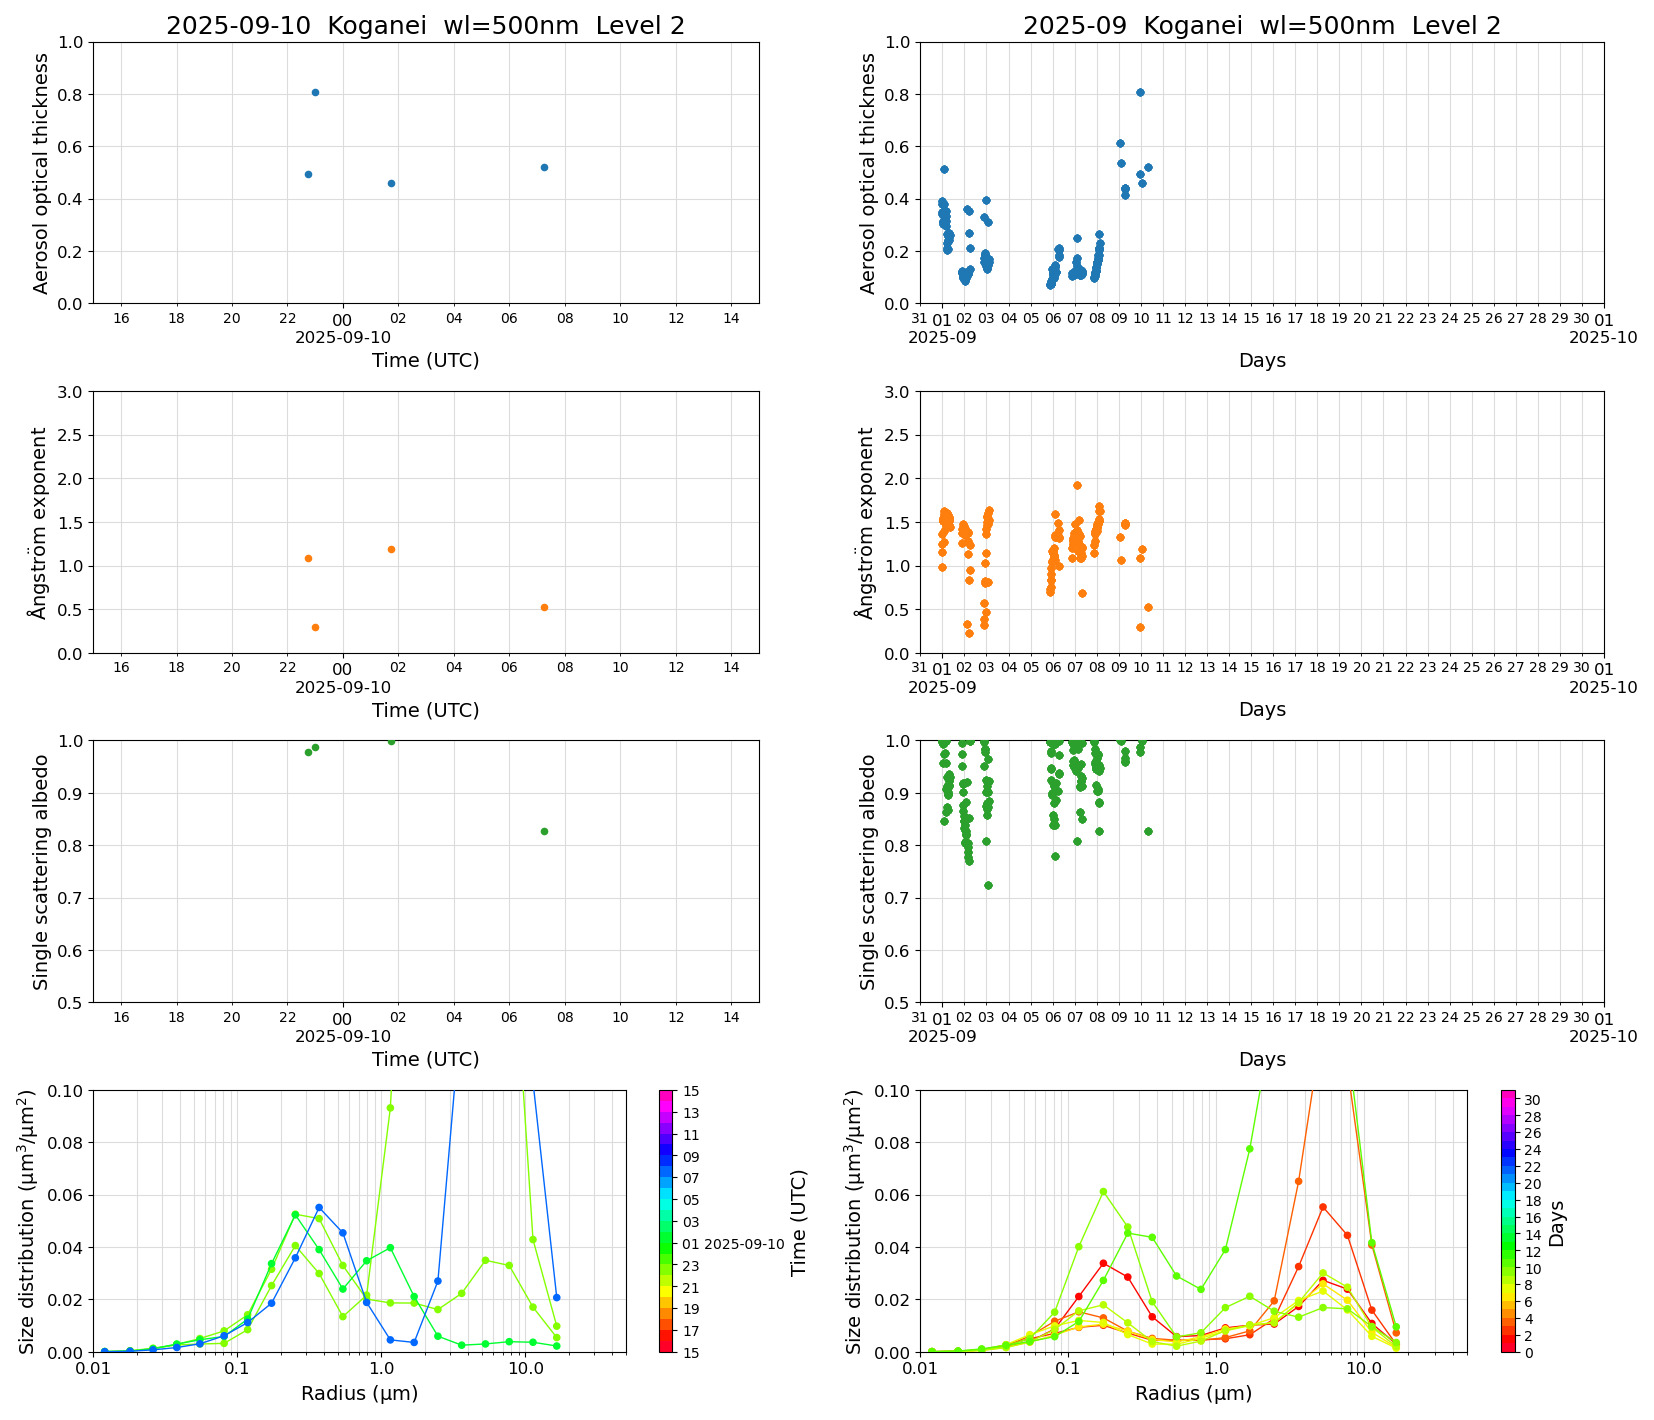Click the Days colorbar of the monthly size distribution
Image resolution: width=1654 pixels, height=1420 pixels.
(1508, 1221)
